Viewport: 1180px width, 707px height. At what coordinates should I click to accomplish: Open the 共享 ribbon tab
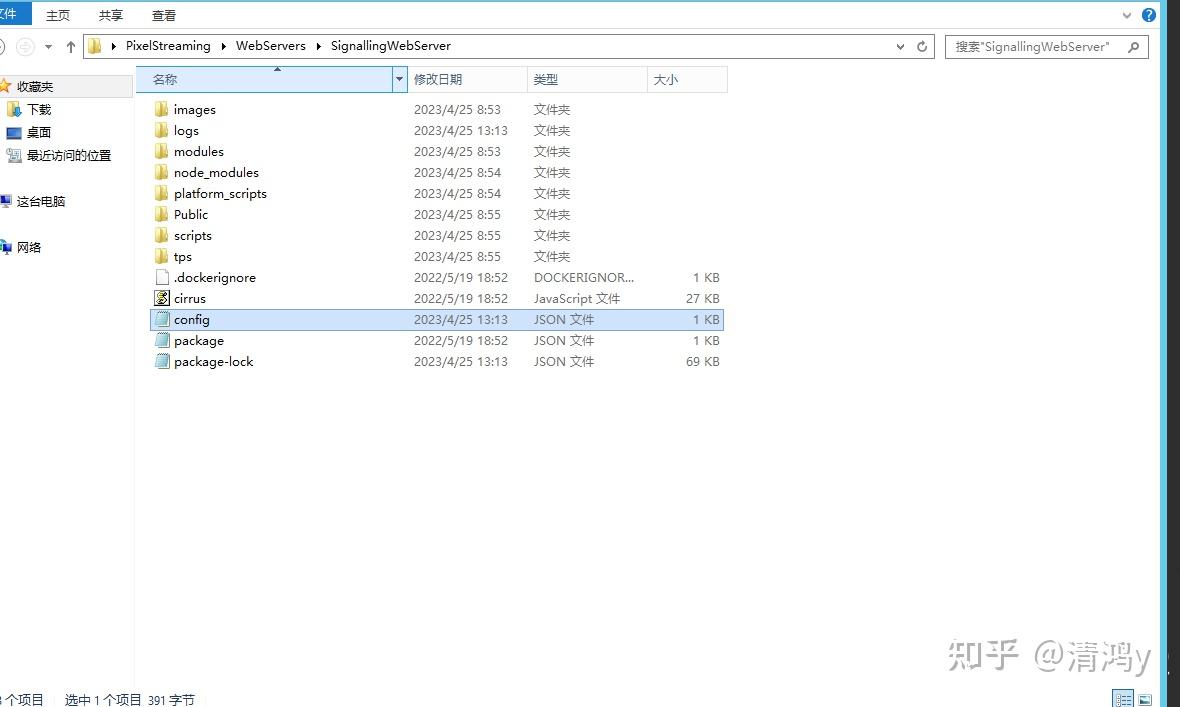point(111,15)
